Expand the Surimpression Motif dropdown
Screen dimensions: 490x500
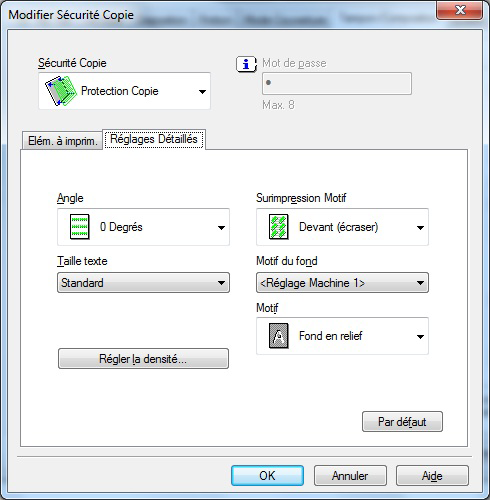tap(420, 227)
